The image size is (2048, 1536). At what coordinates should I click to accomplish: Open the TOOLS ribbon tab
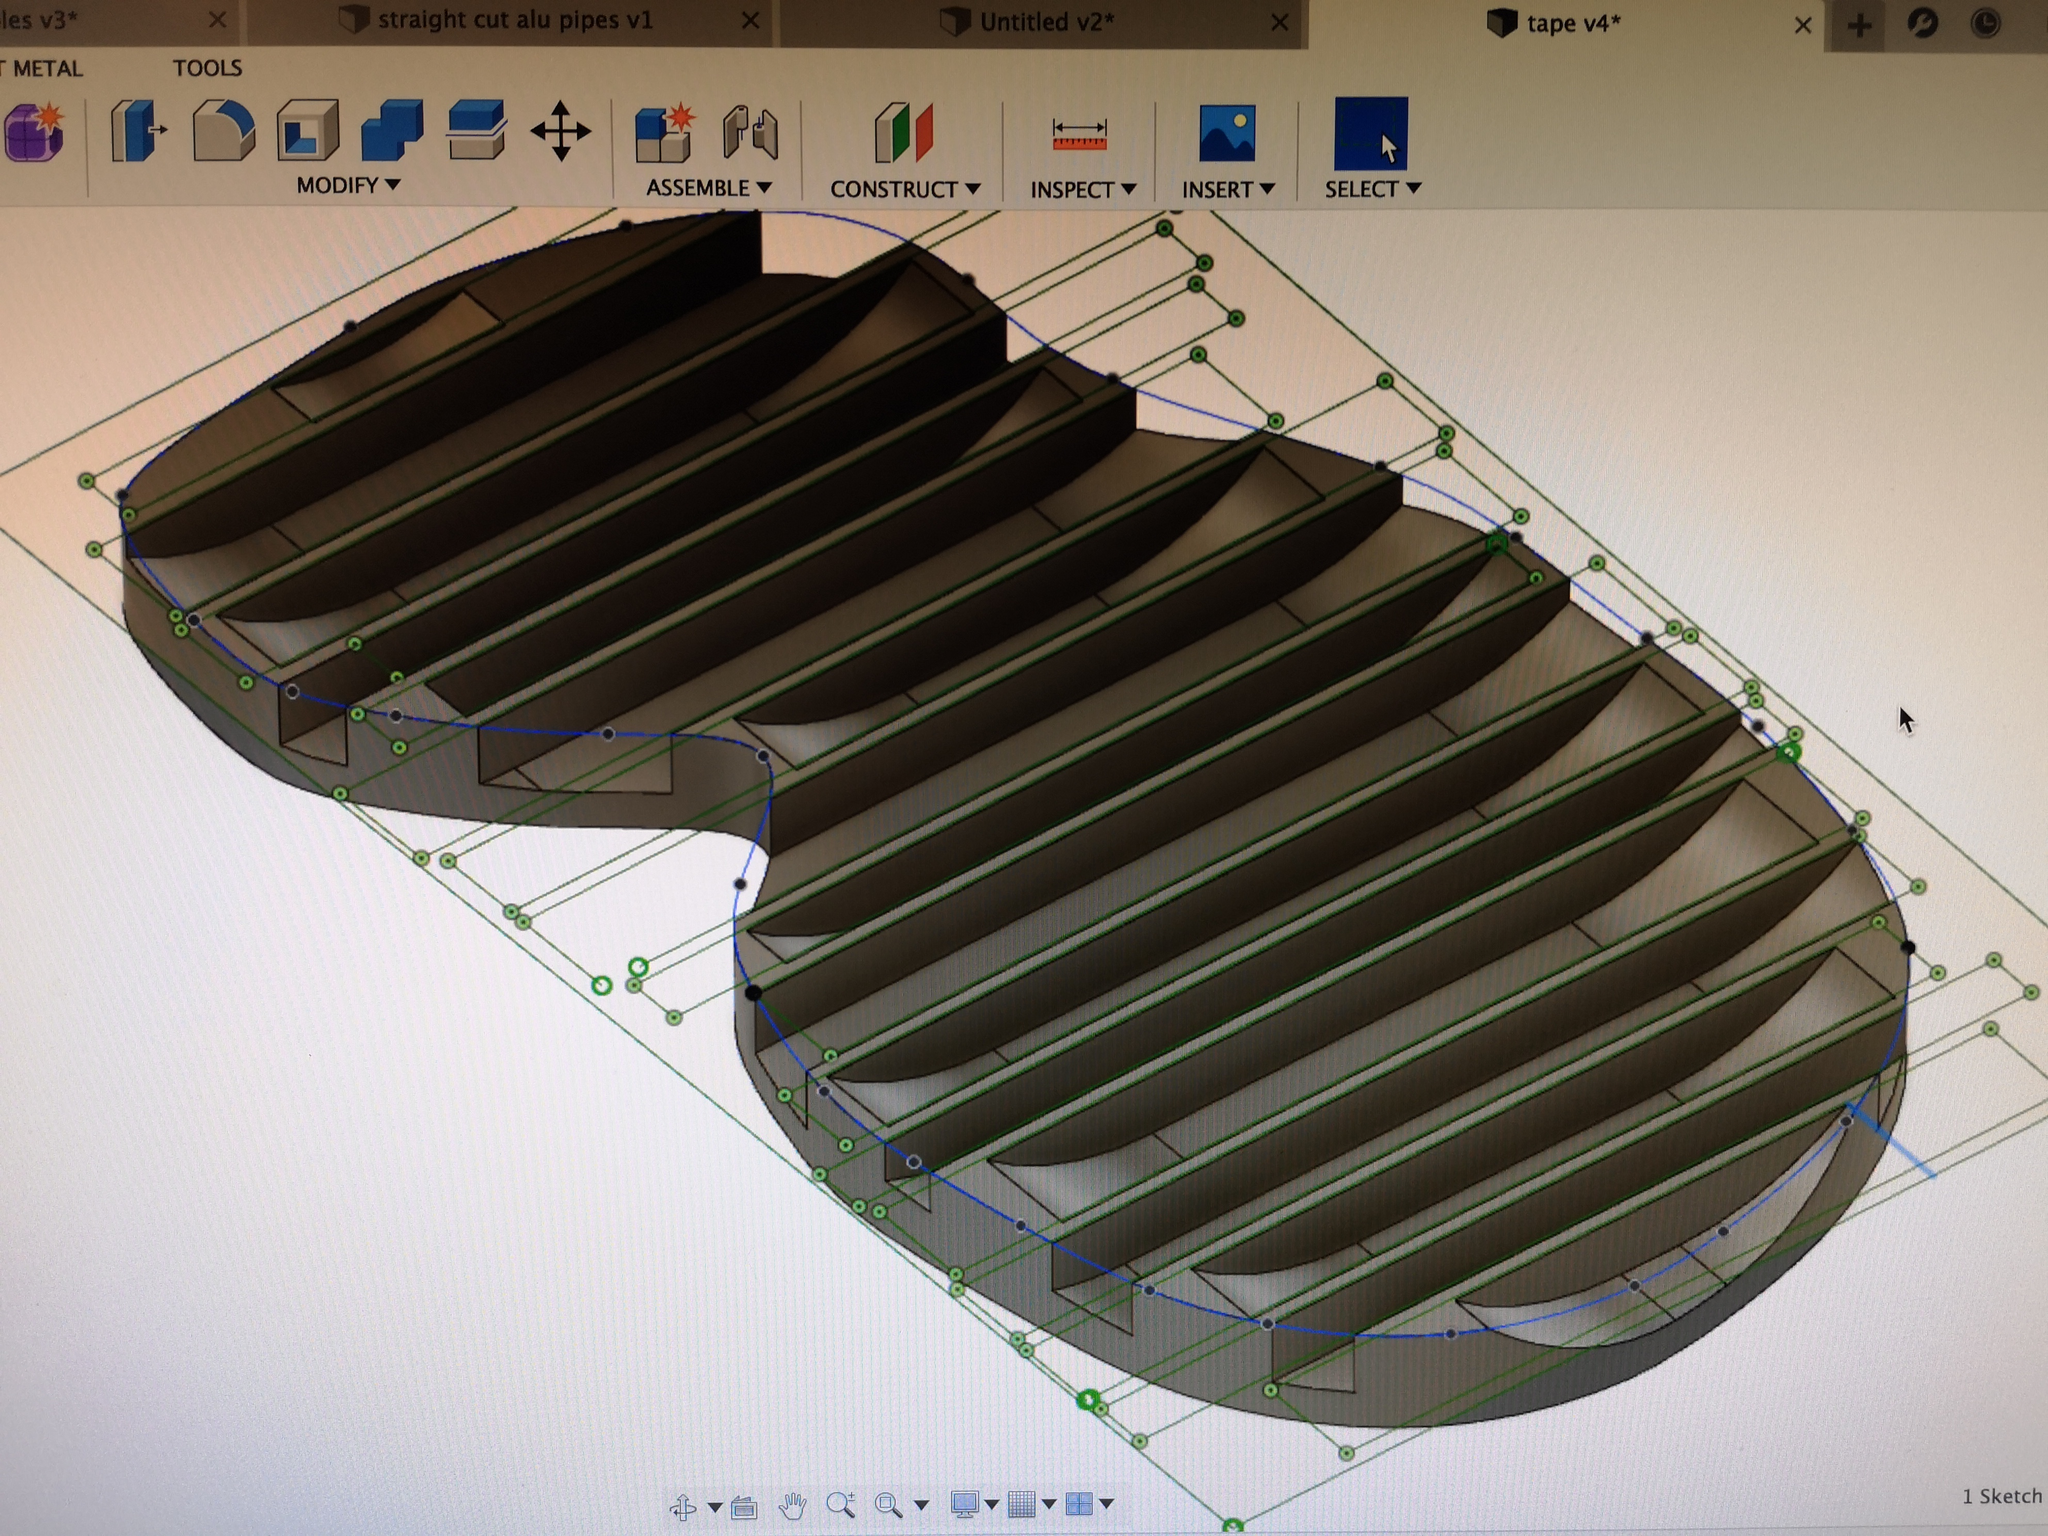click(207, 68)
